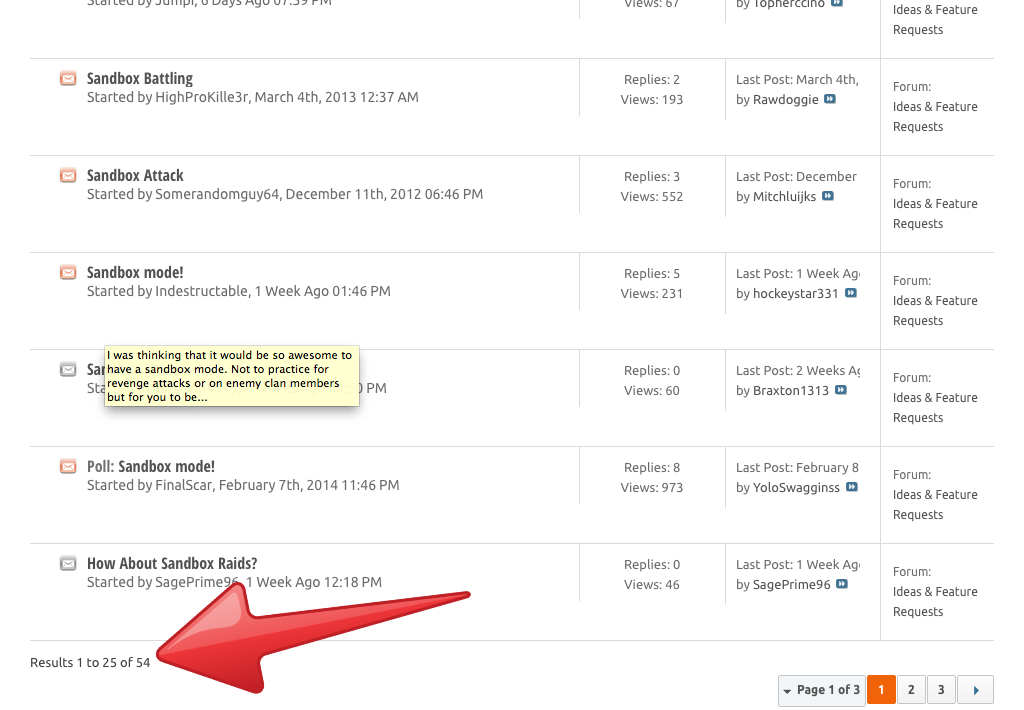Open the Sandbox Battling thread
1024x710 pixels.
tap(140, 78)
